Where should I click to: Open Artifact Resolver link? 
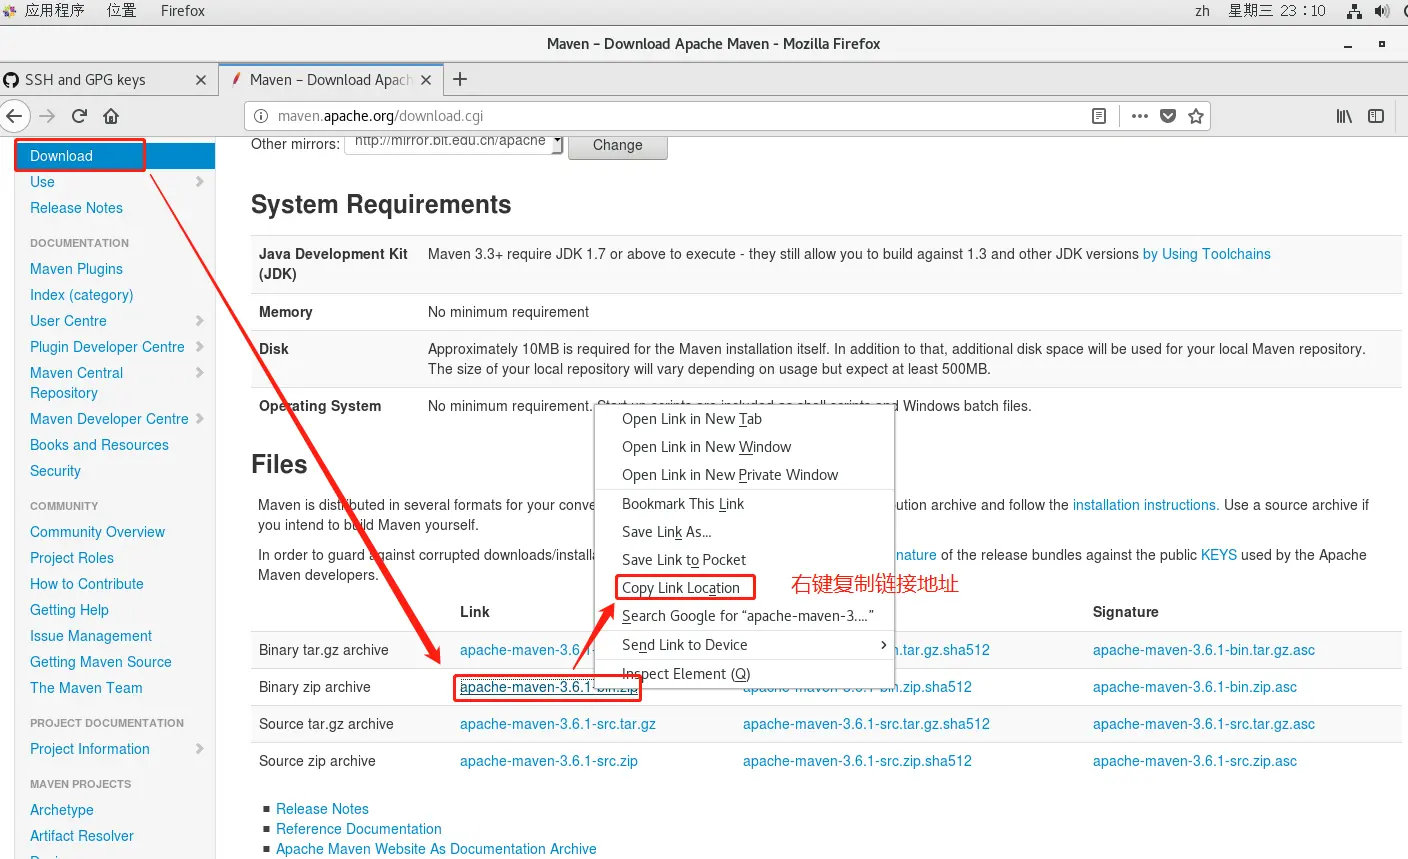click(x=82, y=836)
